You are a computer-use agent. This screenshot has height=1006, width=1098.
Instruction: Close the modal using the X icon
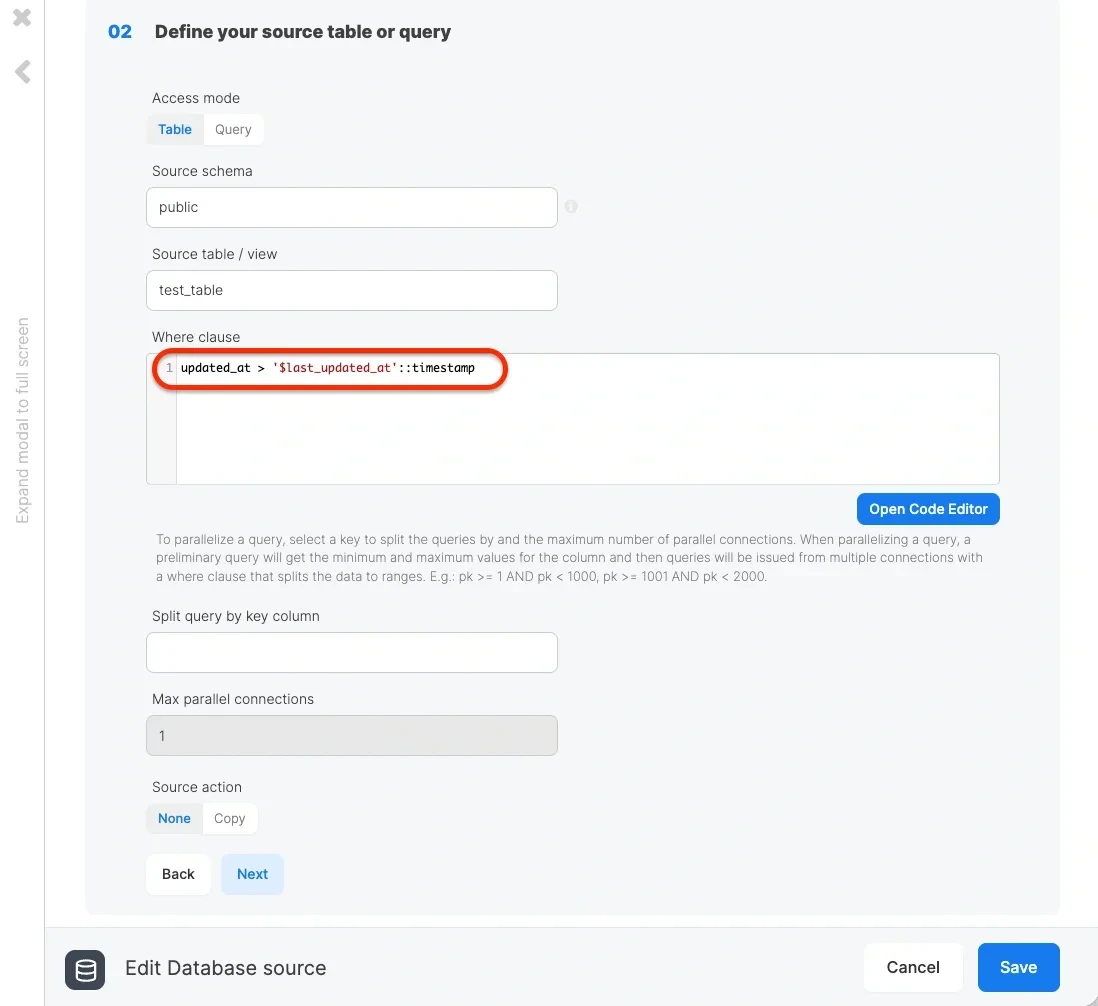[21, 17]
